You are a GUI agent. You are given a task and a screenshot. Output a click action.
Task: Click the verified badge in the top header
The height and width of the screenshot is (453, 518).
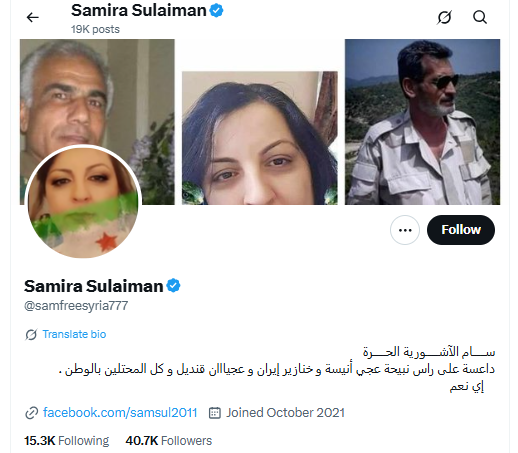pos(216,10)
